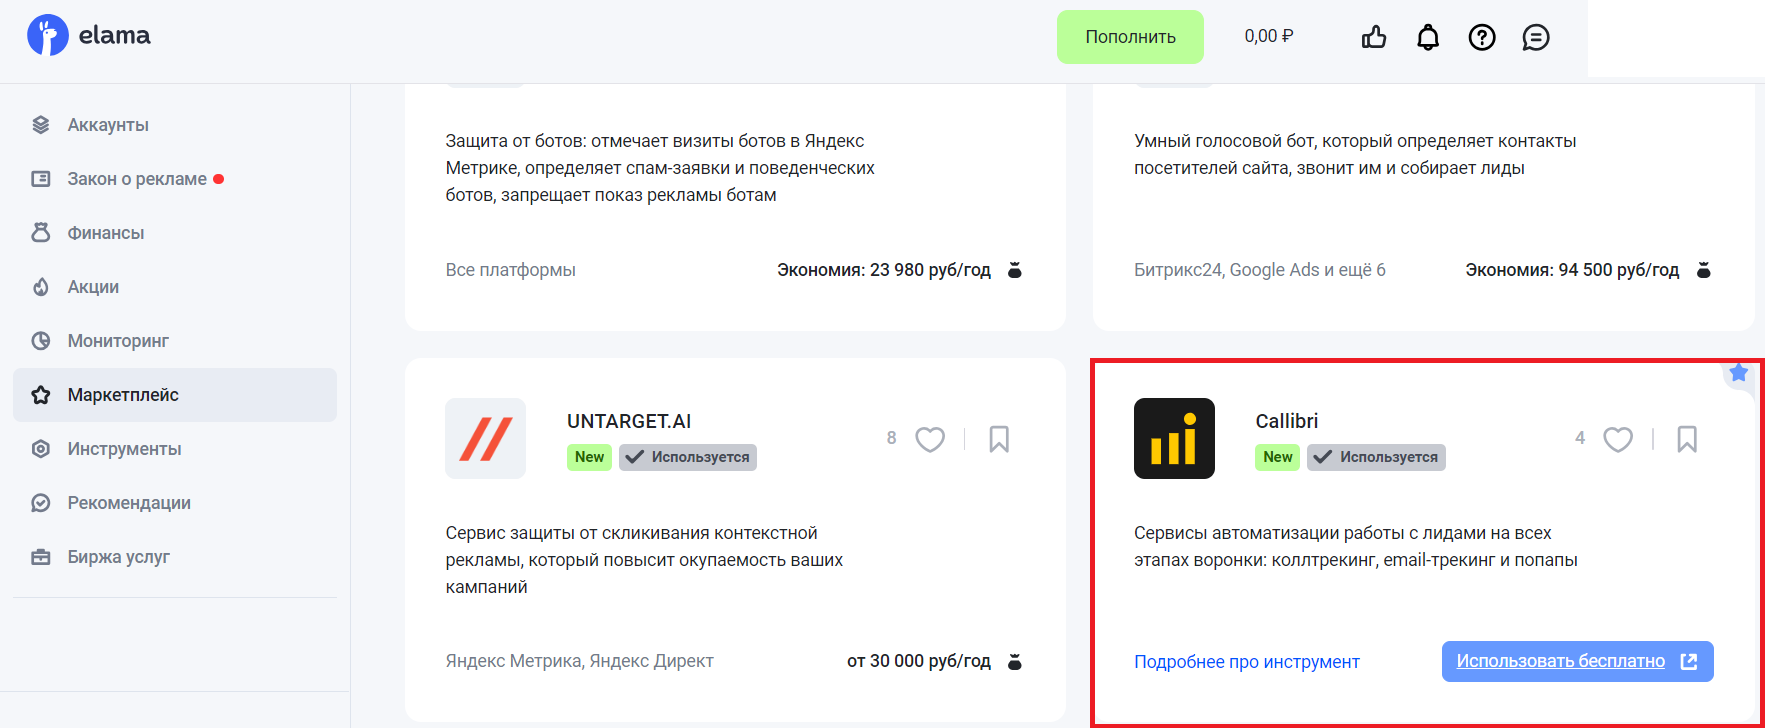This screenshot has height=728, width=1765.
Task: Click the Биржа услуг briefcase icon
Action: coord(41,557)
